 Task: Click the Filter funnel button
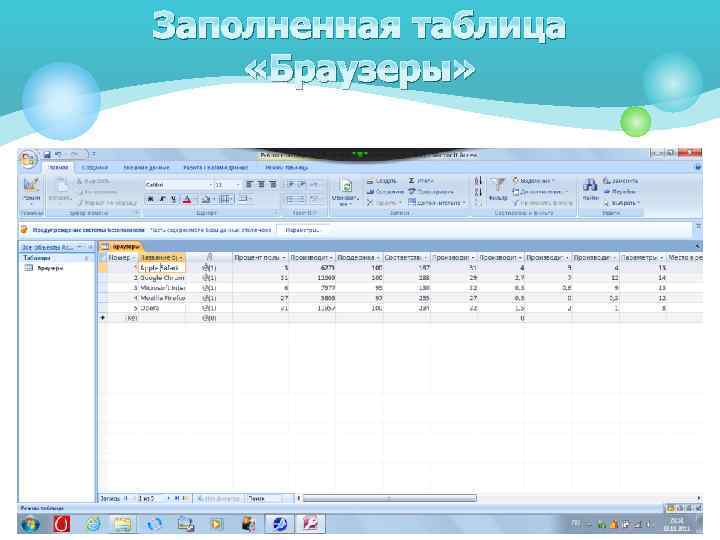[498, 189]
